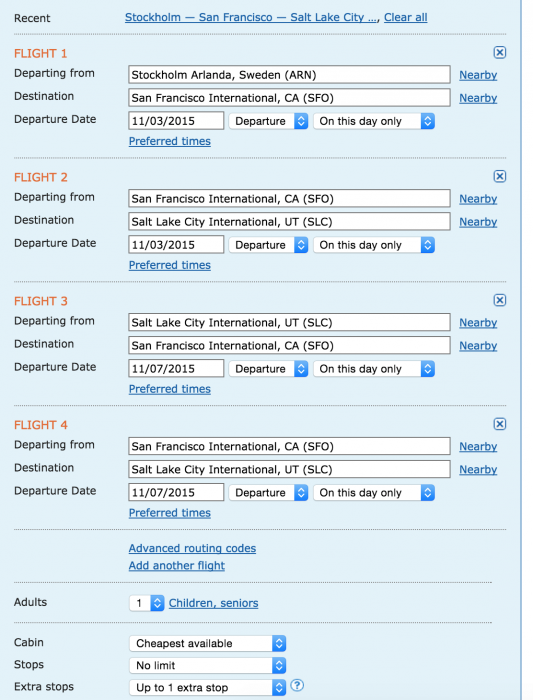Open Advanced routing codes link
The width and height of the screenshot is (533, 700).
[x=192, y=548]
